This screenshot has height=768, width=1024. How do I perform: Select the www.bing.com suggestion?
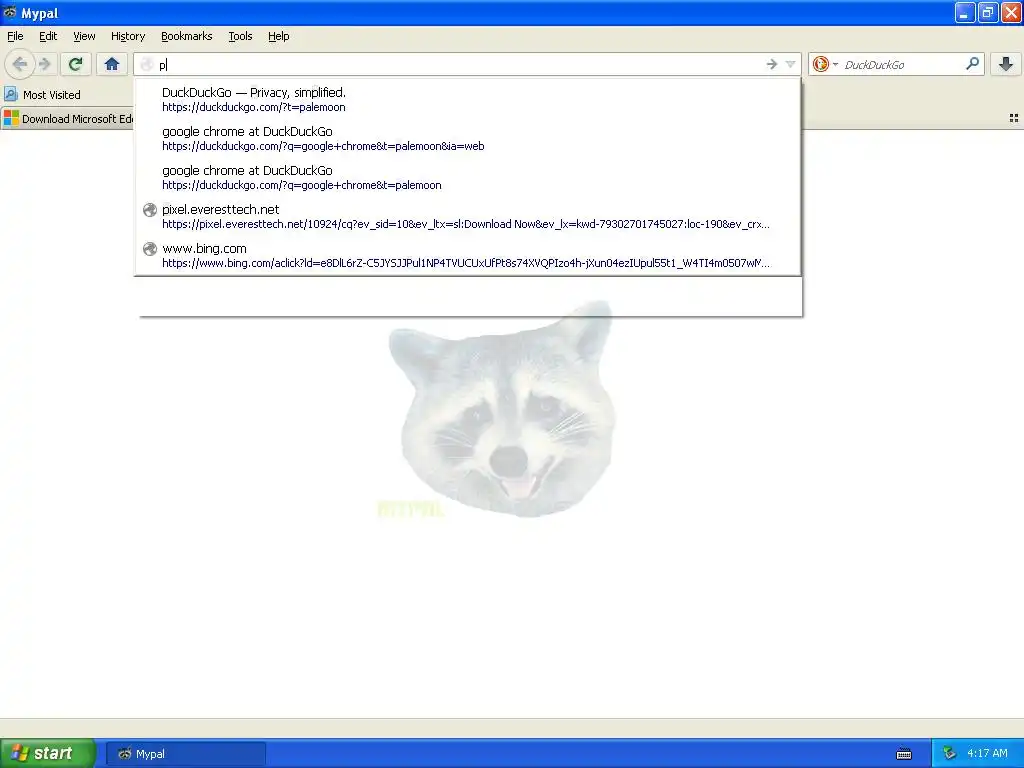(468, 256)
